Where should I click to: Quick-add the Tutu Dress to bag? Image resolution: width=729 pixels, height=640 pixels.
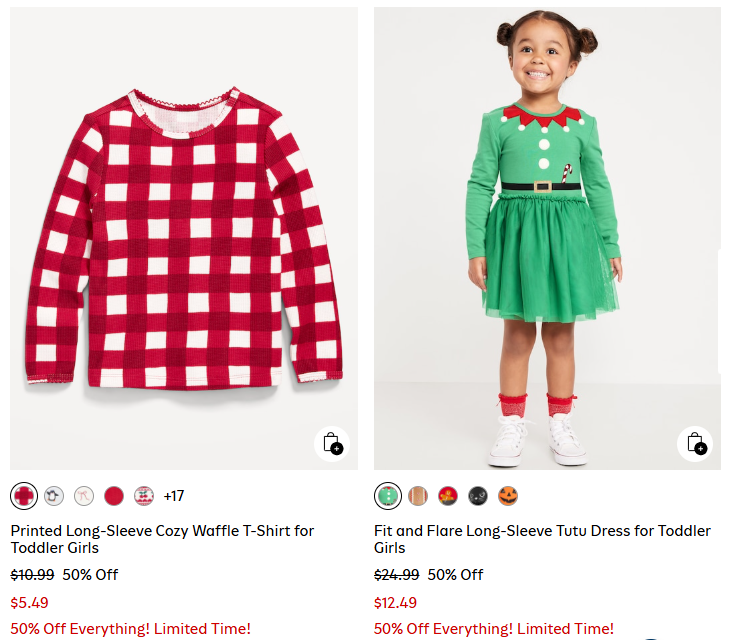[x=696, y=443]
